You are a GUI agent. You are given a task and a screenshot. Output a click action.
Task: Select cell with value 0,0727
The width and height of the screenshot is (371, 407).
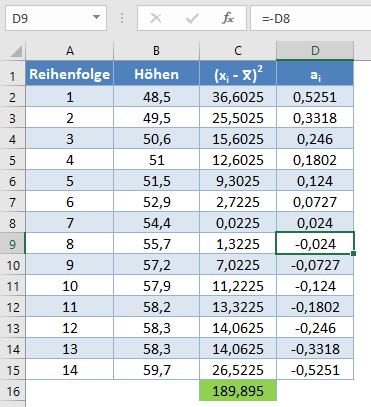[x=315, y=202]
